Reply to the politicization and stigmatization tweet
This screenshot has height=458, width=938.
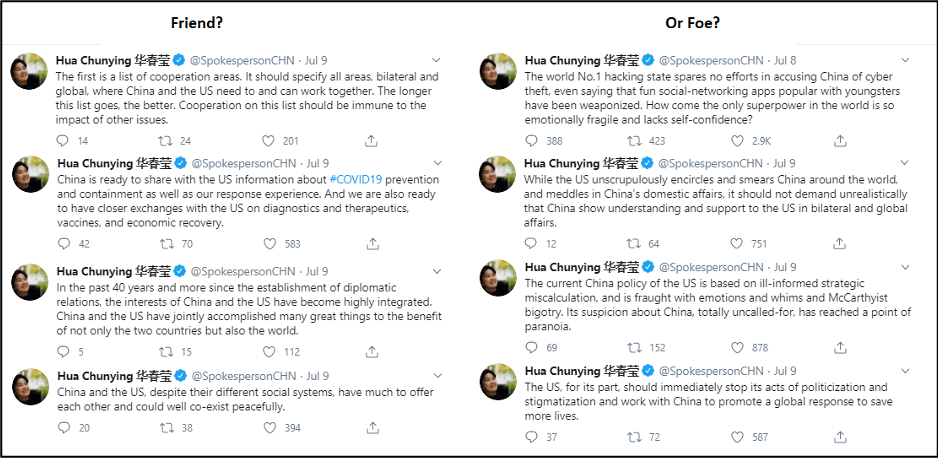(531, 437)
